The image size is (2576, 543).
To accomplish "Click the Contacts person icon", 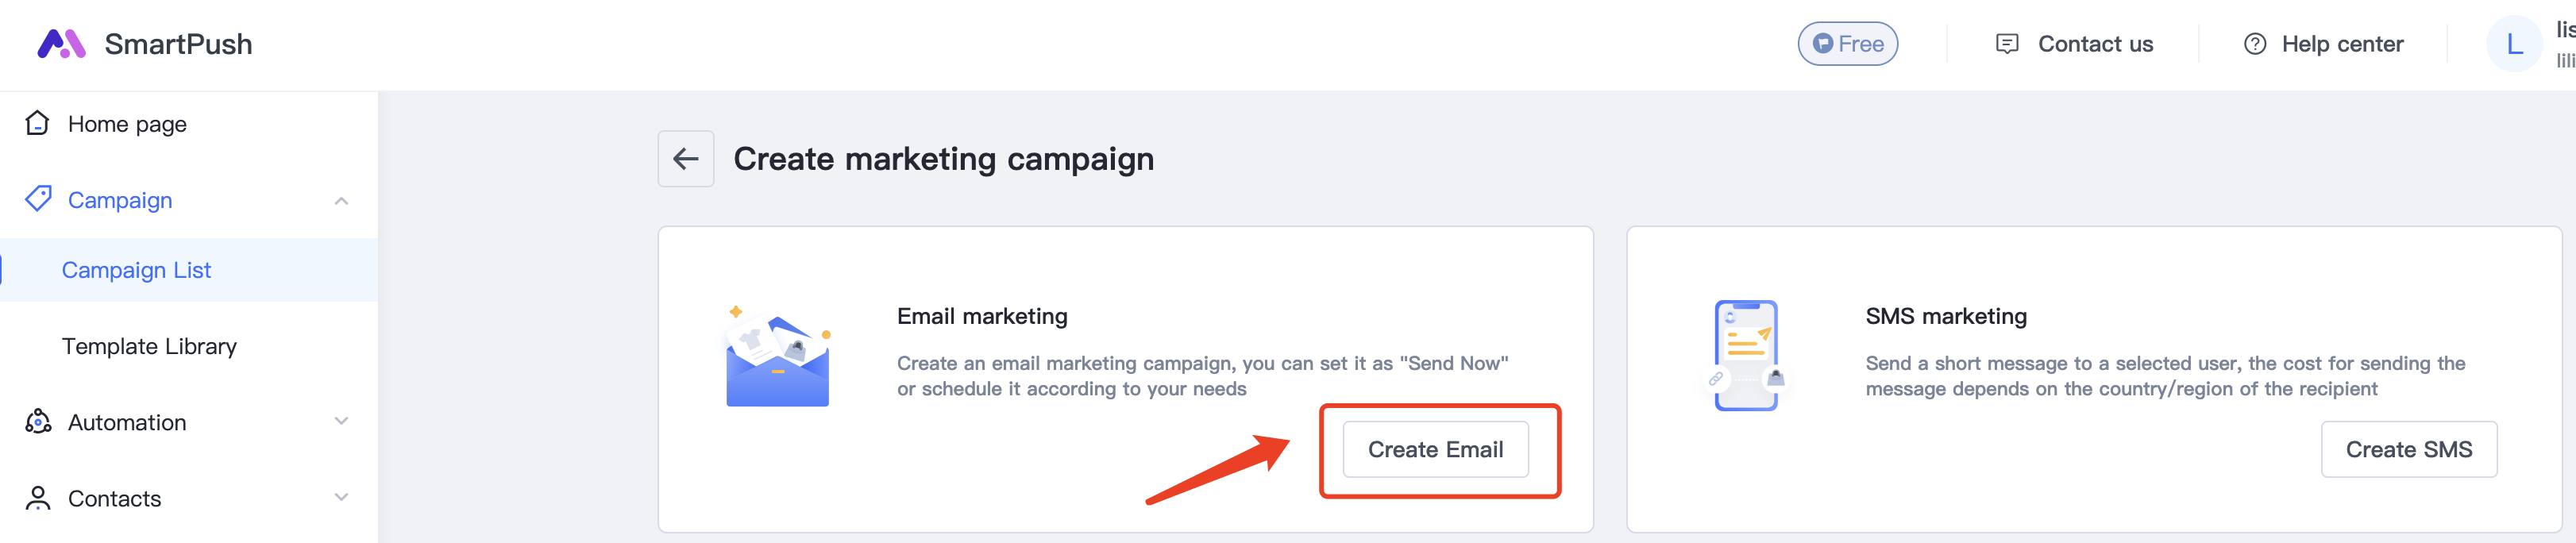I will point(38,498).
